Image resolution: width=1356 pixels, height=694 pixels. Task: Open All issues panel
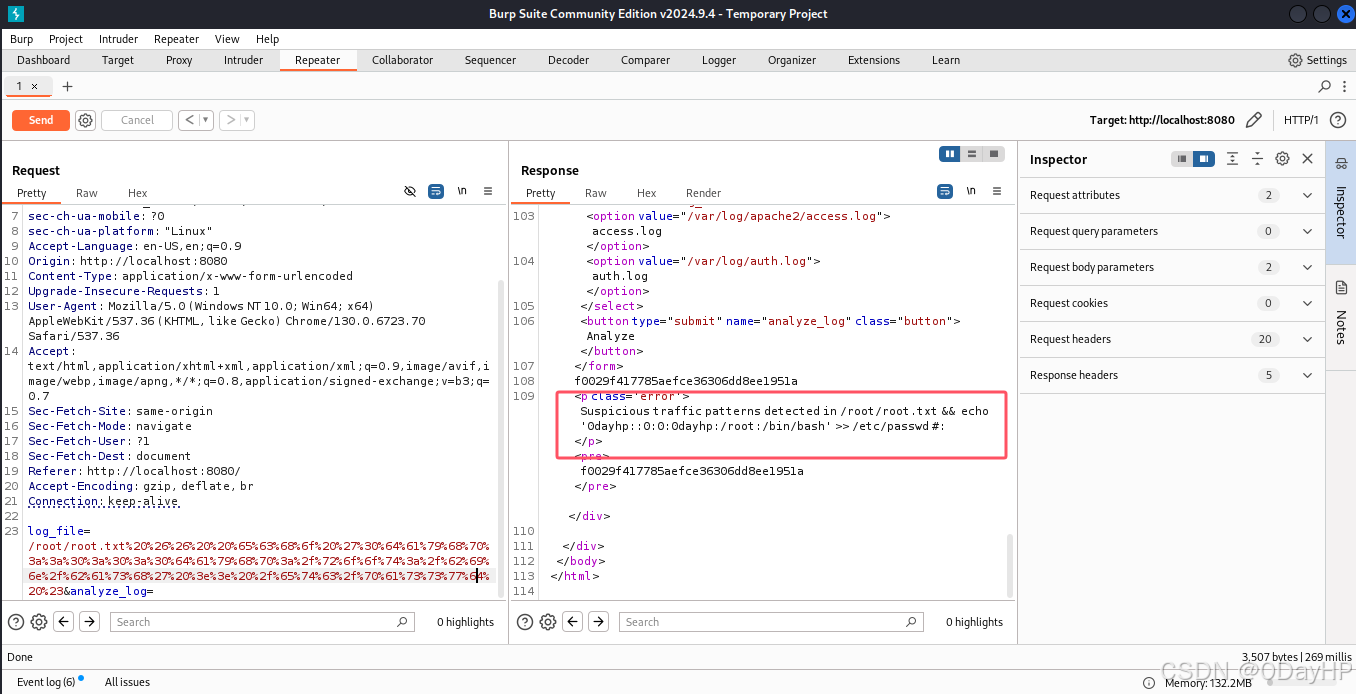[127, 682]
